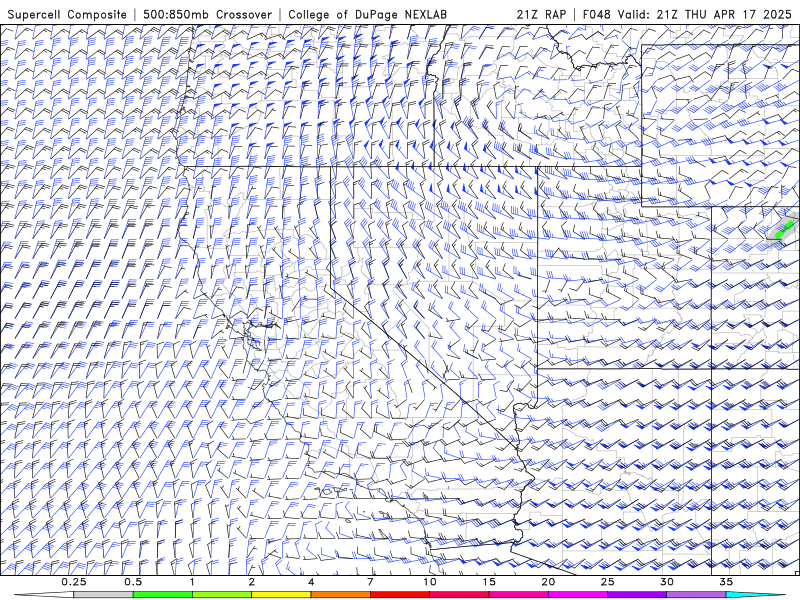Screen dimensions: 800x600
Task: Click the legend value 25
Action: [x=607, y=582]
